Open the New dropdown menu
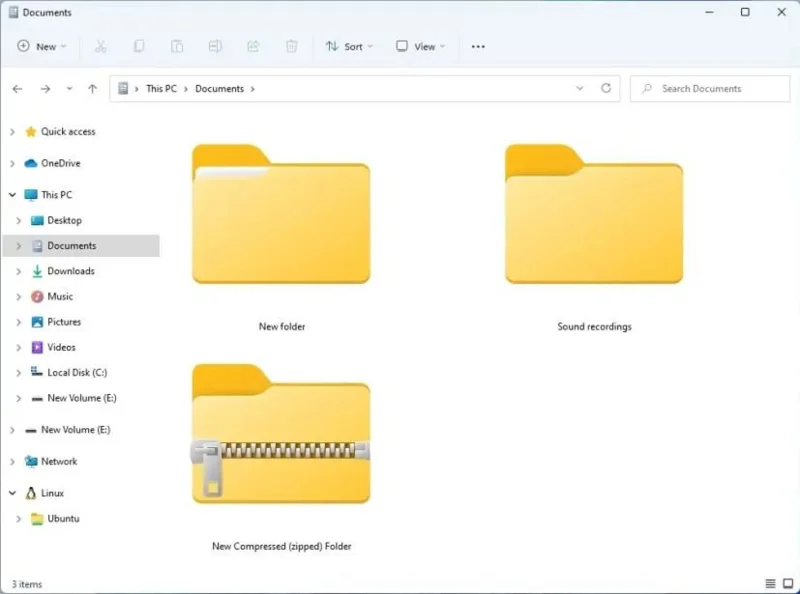Viewport: 800px width, 594px height. [x=42, y=46]
